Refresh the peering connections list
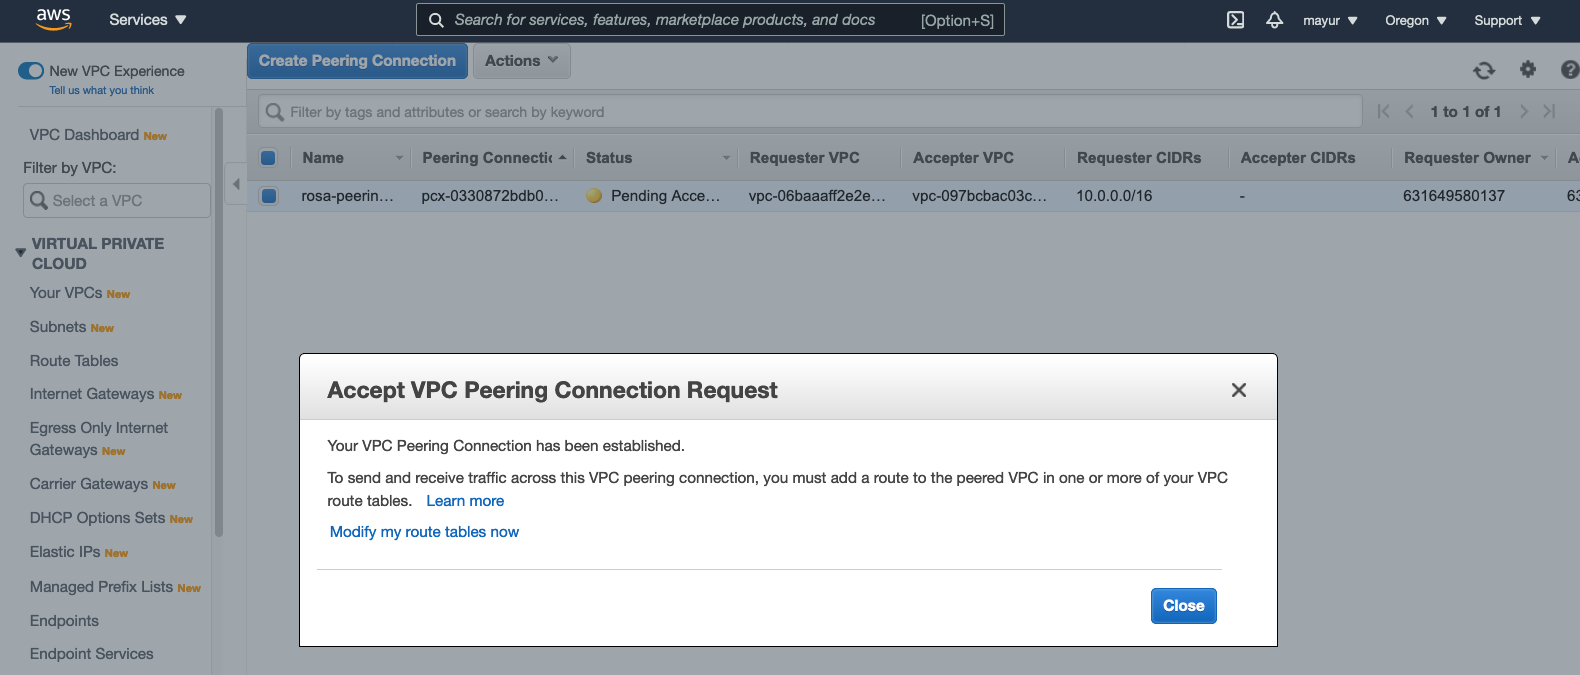1580x675 pixels. tap(1484, 70)
